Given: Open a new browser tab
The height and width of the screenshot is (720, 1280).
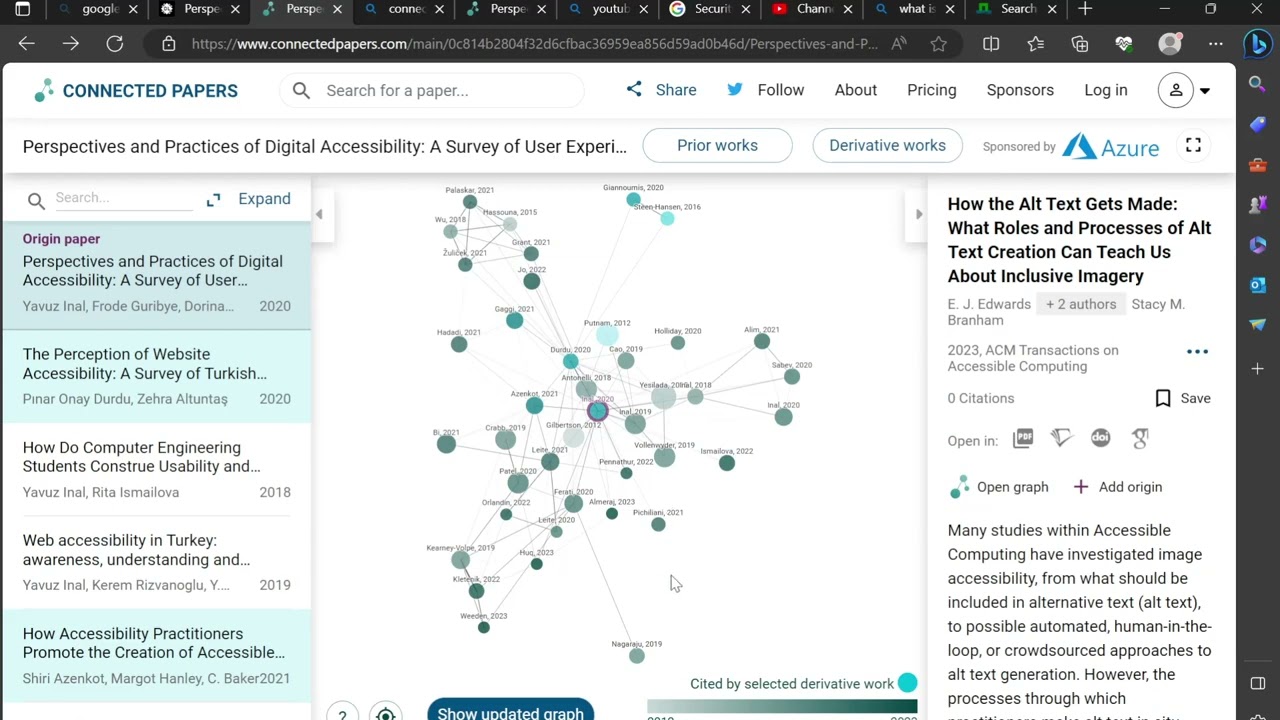Looking at the screenshot, I should click(1085, 9).
